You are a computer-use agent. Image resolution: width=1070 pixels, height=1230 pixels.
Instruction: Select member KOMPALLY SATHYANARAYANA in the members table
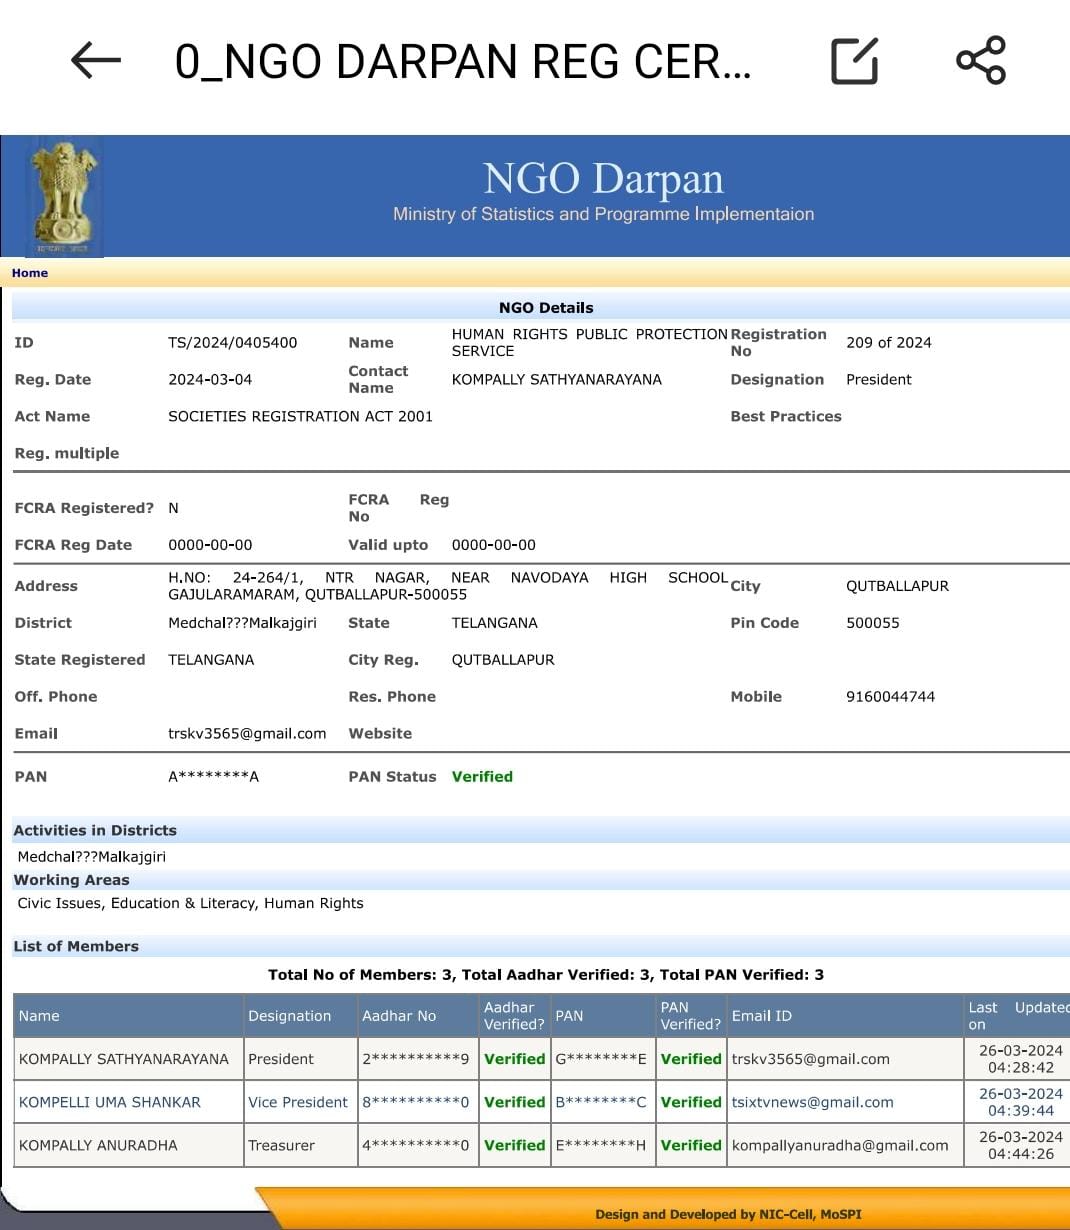124,1059
